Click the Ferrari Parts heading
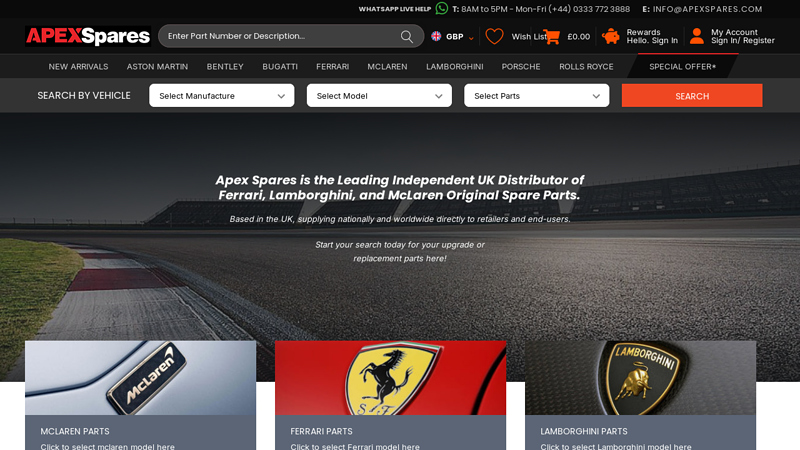800x450 pixels. click(321, 431)
